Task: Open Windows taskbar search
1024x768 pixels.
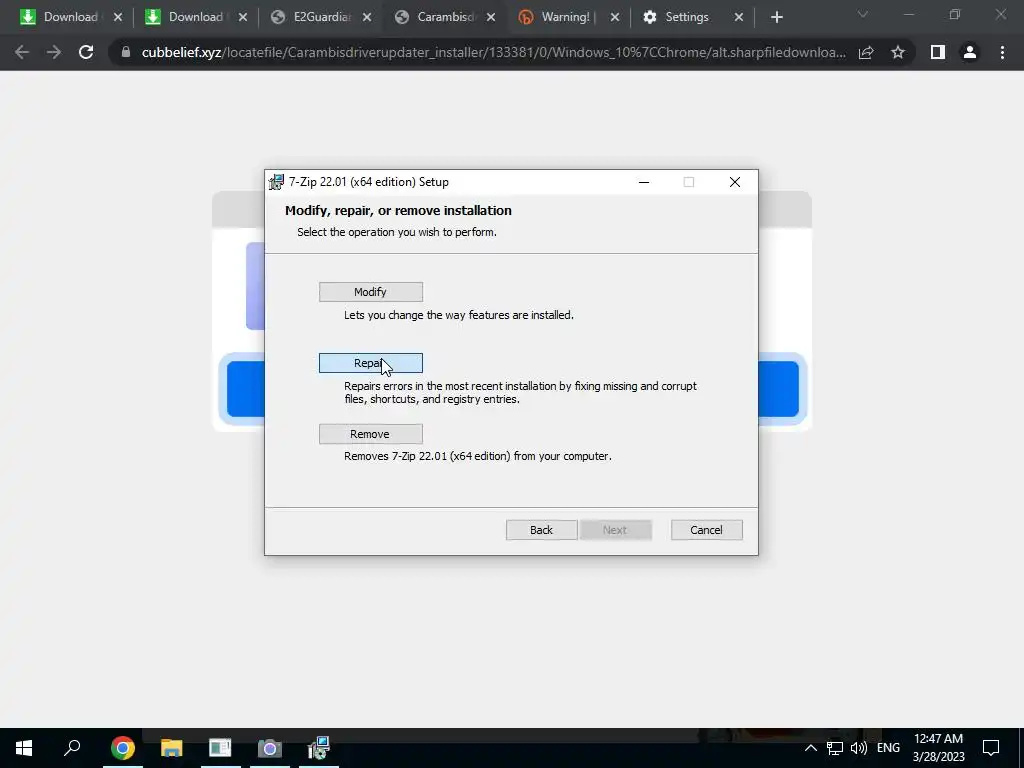Action: [72, 748]
